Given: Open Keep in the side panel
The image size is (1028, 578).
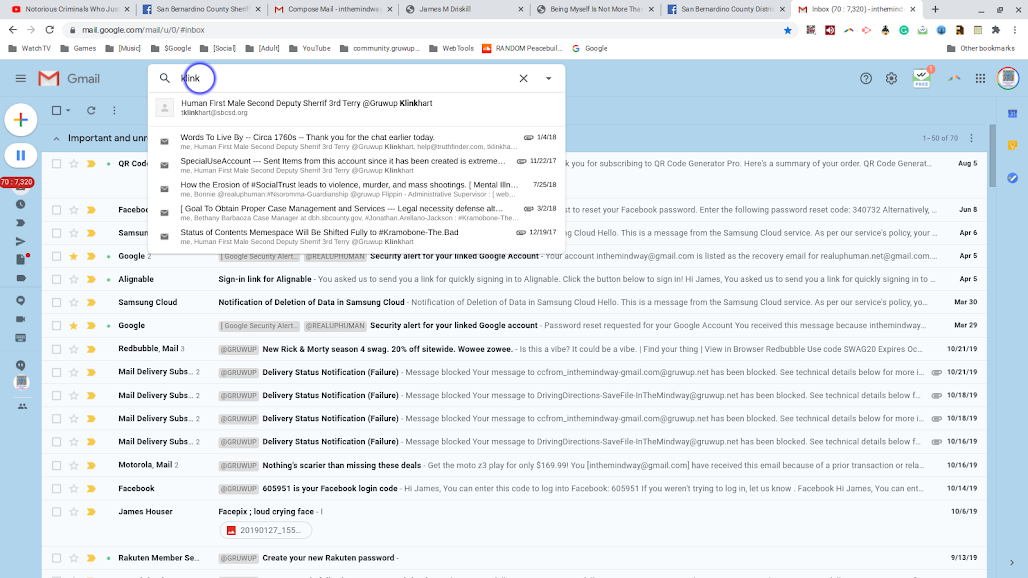Looking at the screenshot, I should [1012, 145].
